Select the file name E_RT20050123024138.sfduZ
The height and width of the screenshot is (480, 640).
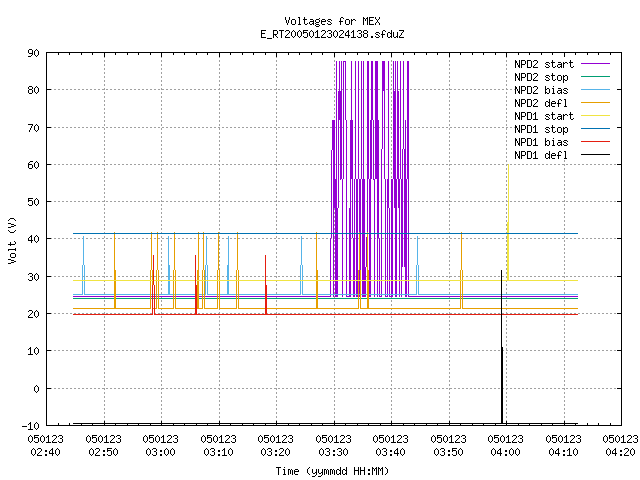point(332,34)
